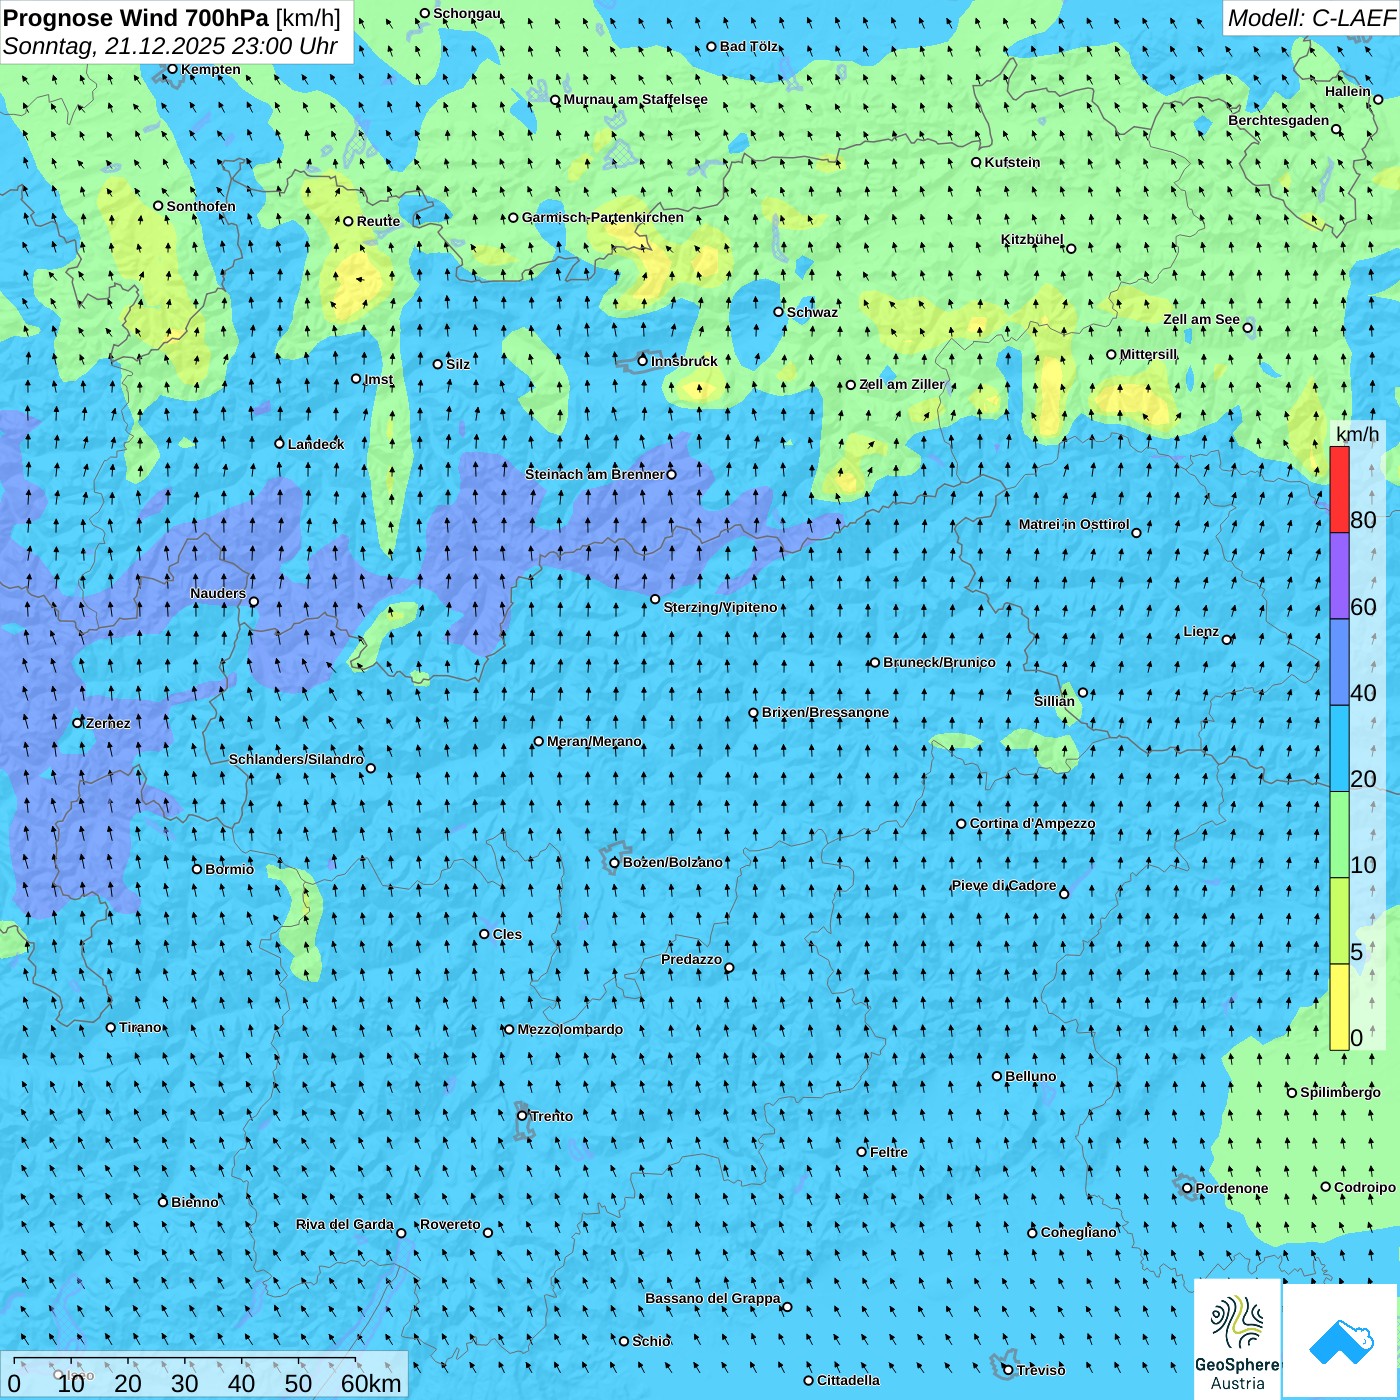This screenshot has width=1400, height=1400.
Task: Click the Pieve di Cadore label
Action: [x=1004, y=885]
